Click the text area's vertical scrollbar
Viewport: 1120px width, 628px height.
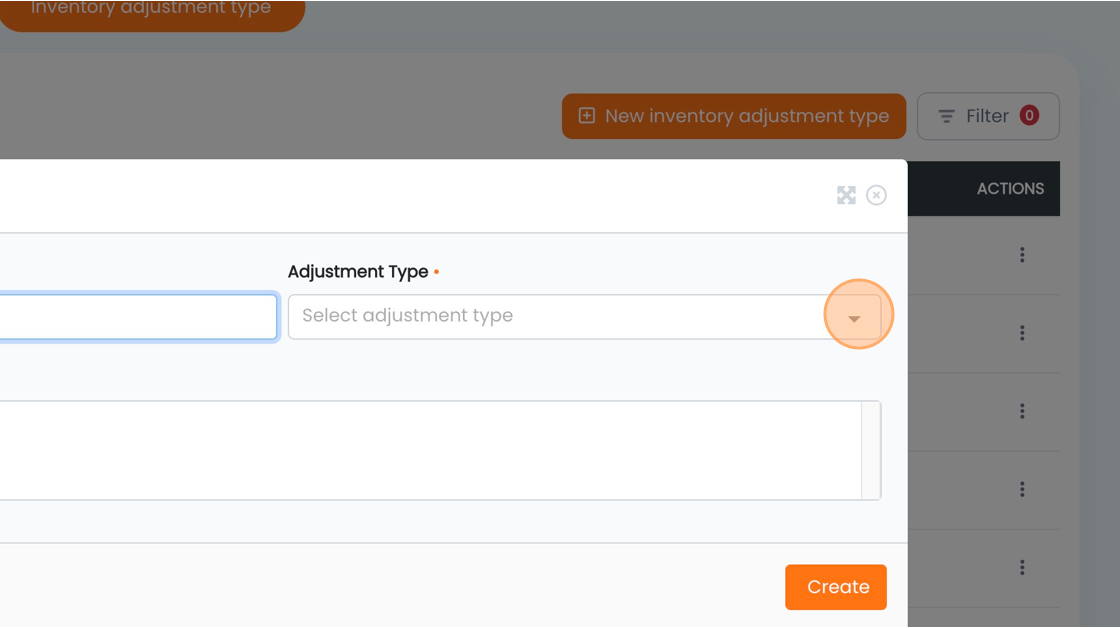871,450
